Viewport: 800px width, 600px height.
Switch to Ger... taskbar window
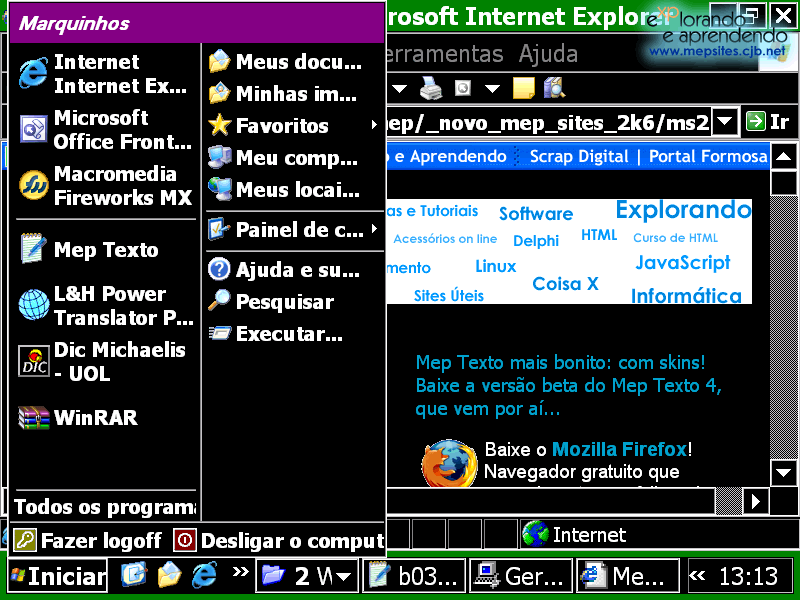tap(521, 576)
